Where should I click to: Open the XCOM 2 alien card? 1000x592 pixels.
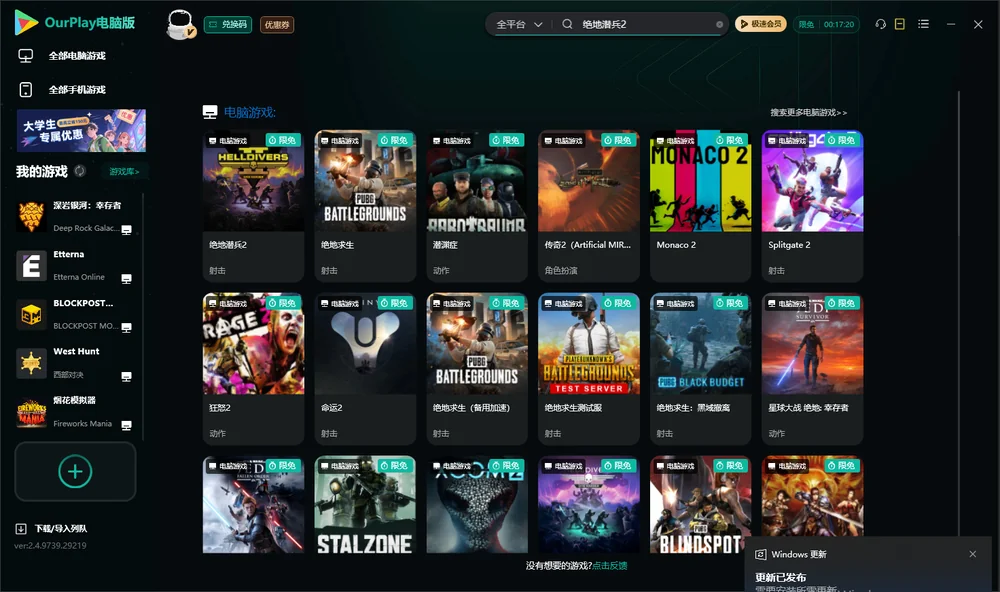click(x=477, y=504)
